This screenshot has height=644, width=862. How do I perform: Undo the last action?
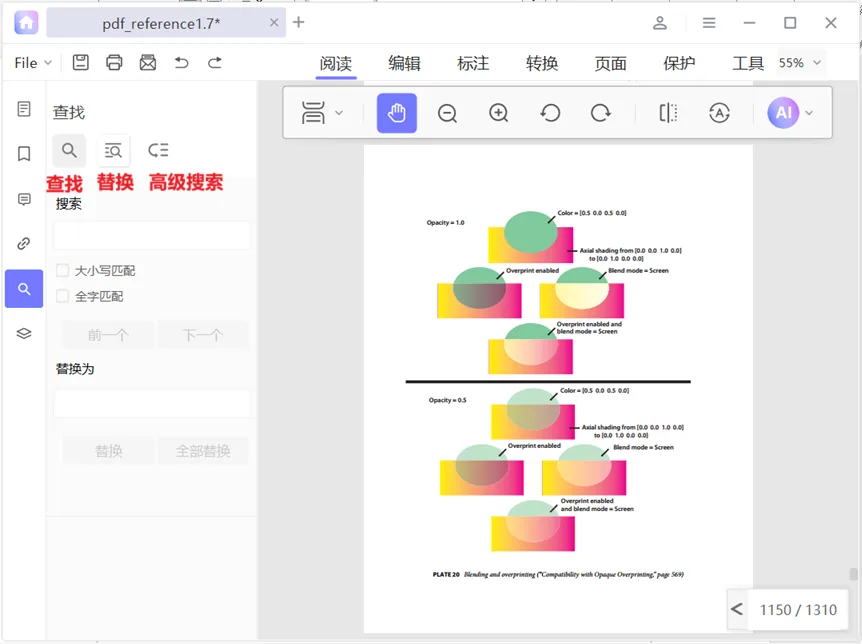[x=181, y=63]
